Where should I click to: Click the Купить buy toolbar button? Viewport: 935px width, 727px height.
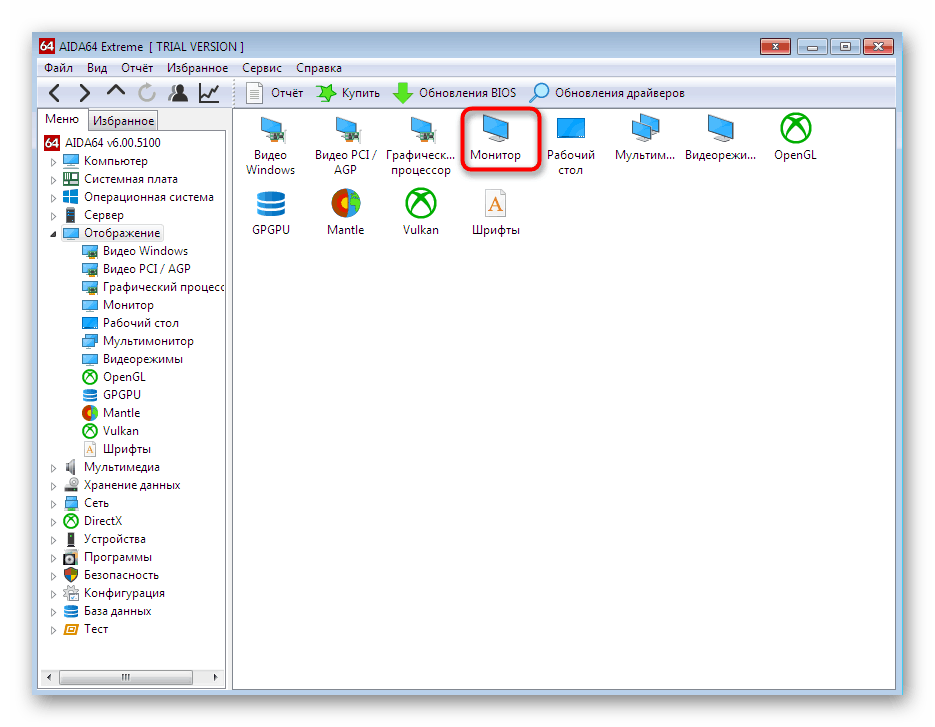[348, 93]
